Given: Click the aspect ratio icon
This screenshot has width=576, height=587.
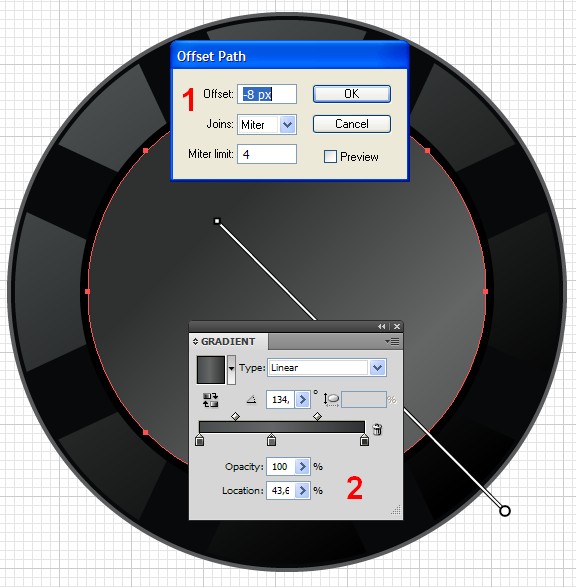Looking at the screenshot, I should coord(331,399).
